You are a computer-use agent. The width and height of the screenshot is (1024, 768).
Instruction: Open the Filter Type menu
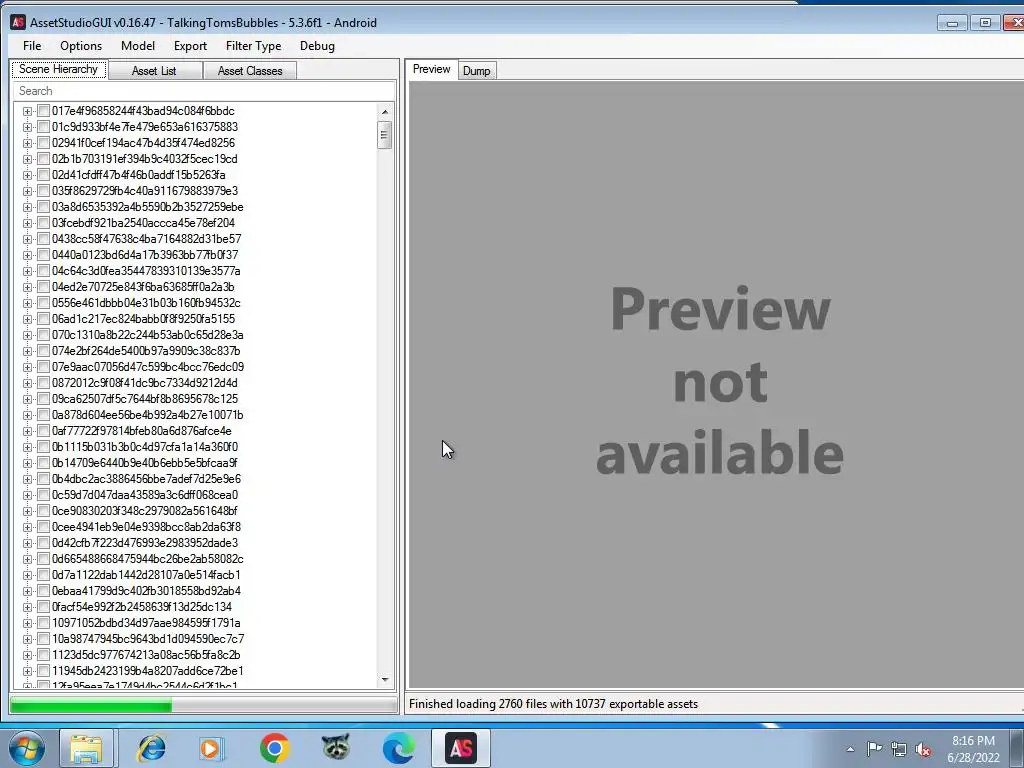pyautogui.click(x=253, y=46)
